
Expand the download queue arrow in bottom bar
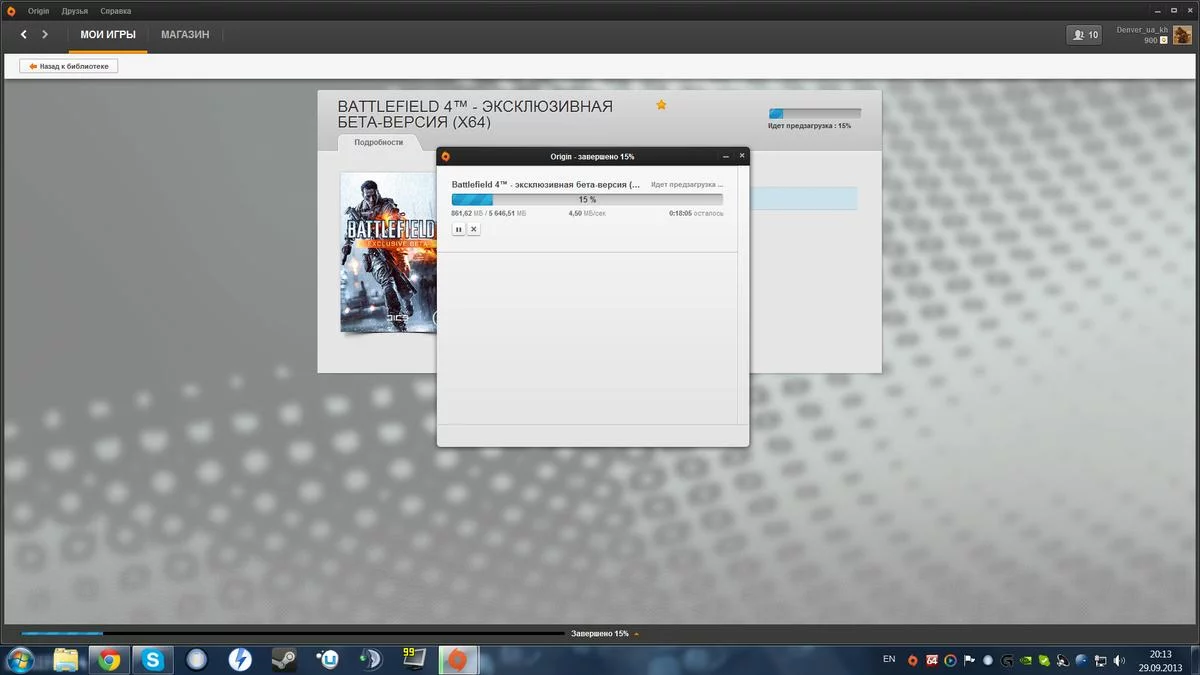[637, 634]
